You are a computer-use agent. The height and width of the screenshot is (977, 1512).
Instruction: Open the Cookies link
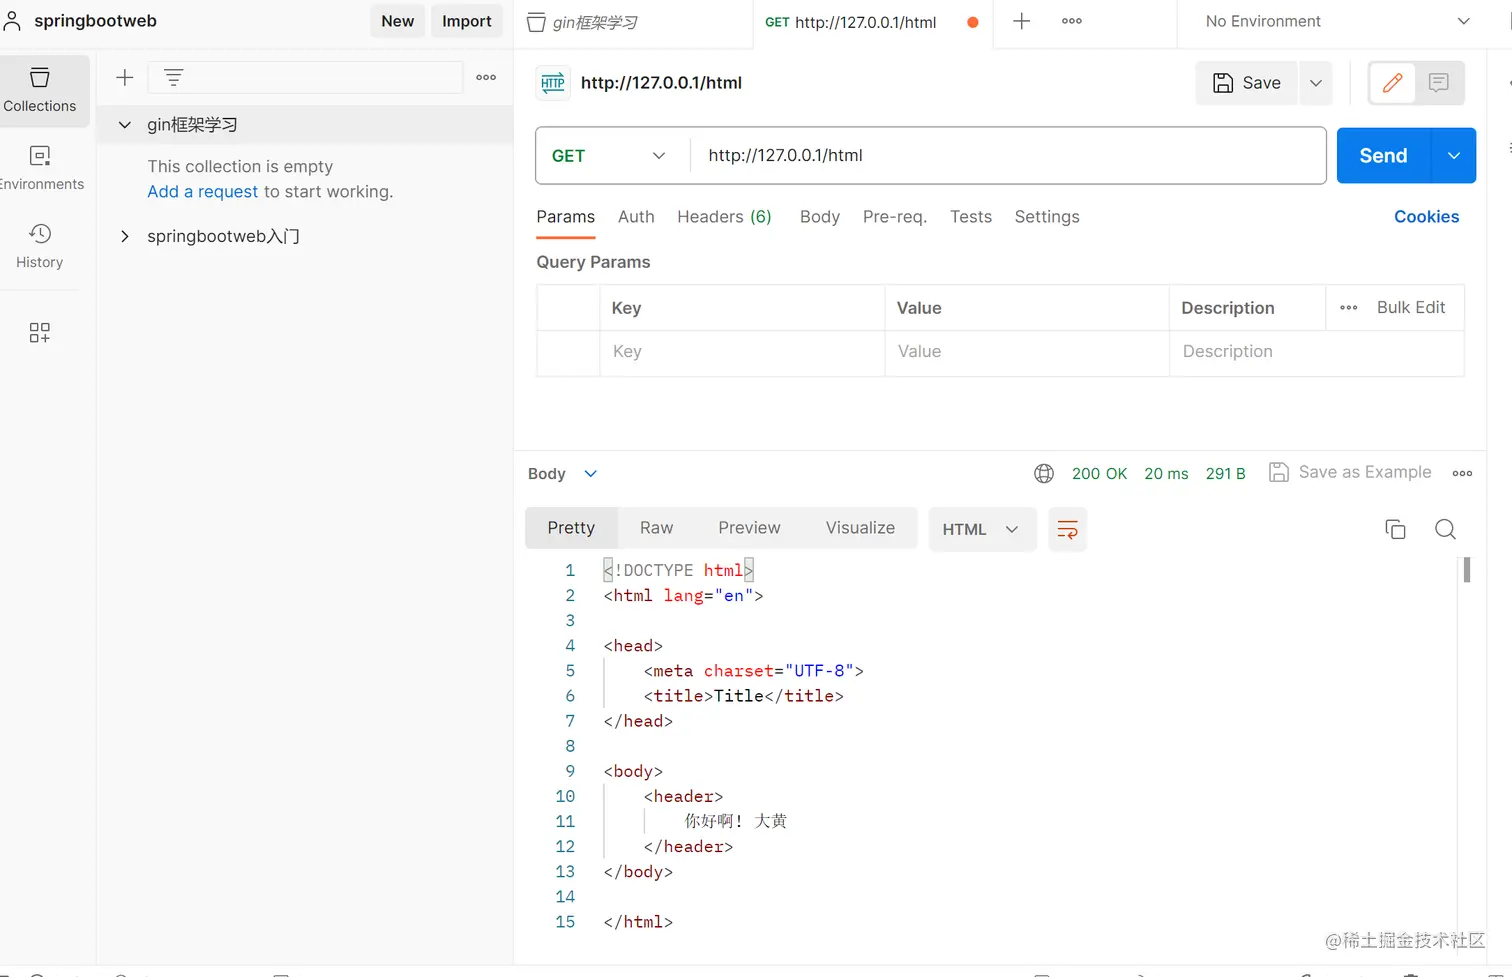(1426, 217)
